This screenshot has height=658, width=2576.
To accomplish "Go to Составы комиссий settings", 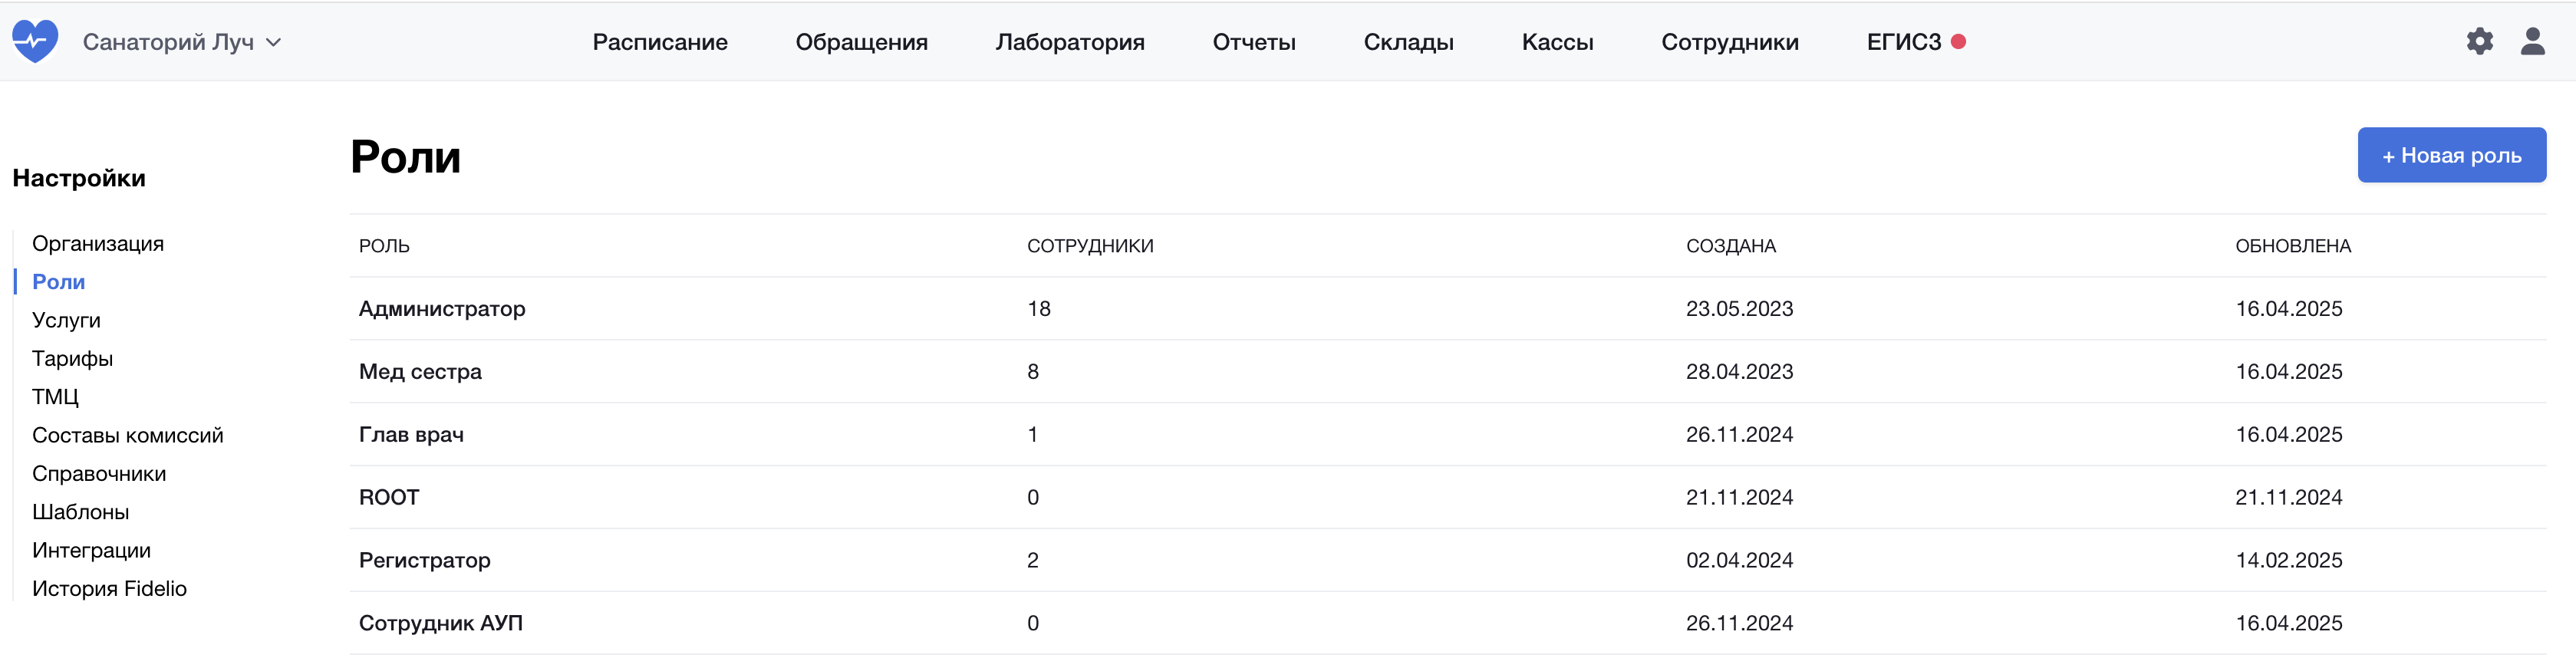I will tap(127, 435).
